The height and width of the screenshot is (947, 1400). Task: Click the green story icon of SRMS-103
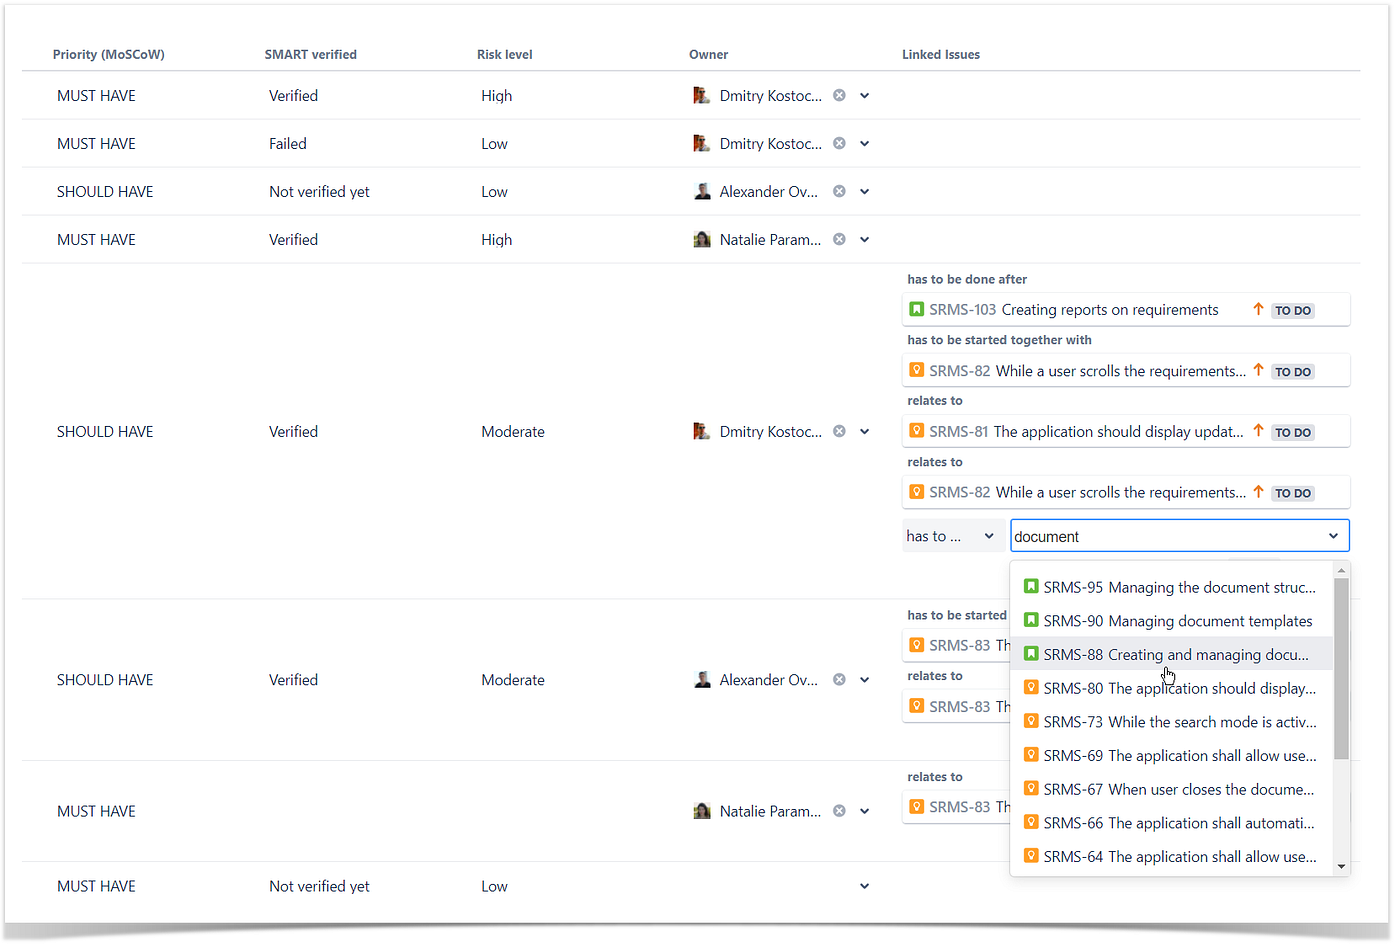pos(916,309)
